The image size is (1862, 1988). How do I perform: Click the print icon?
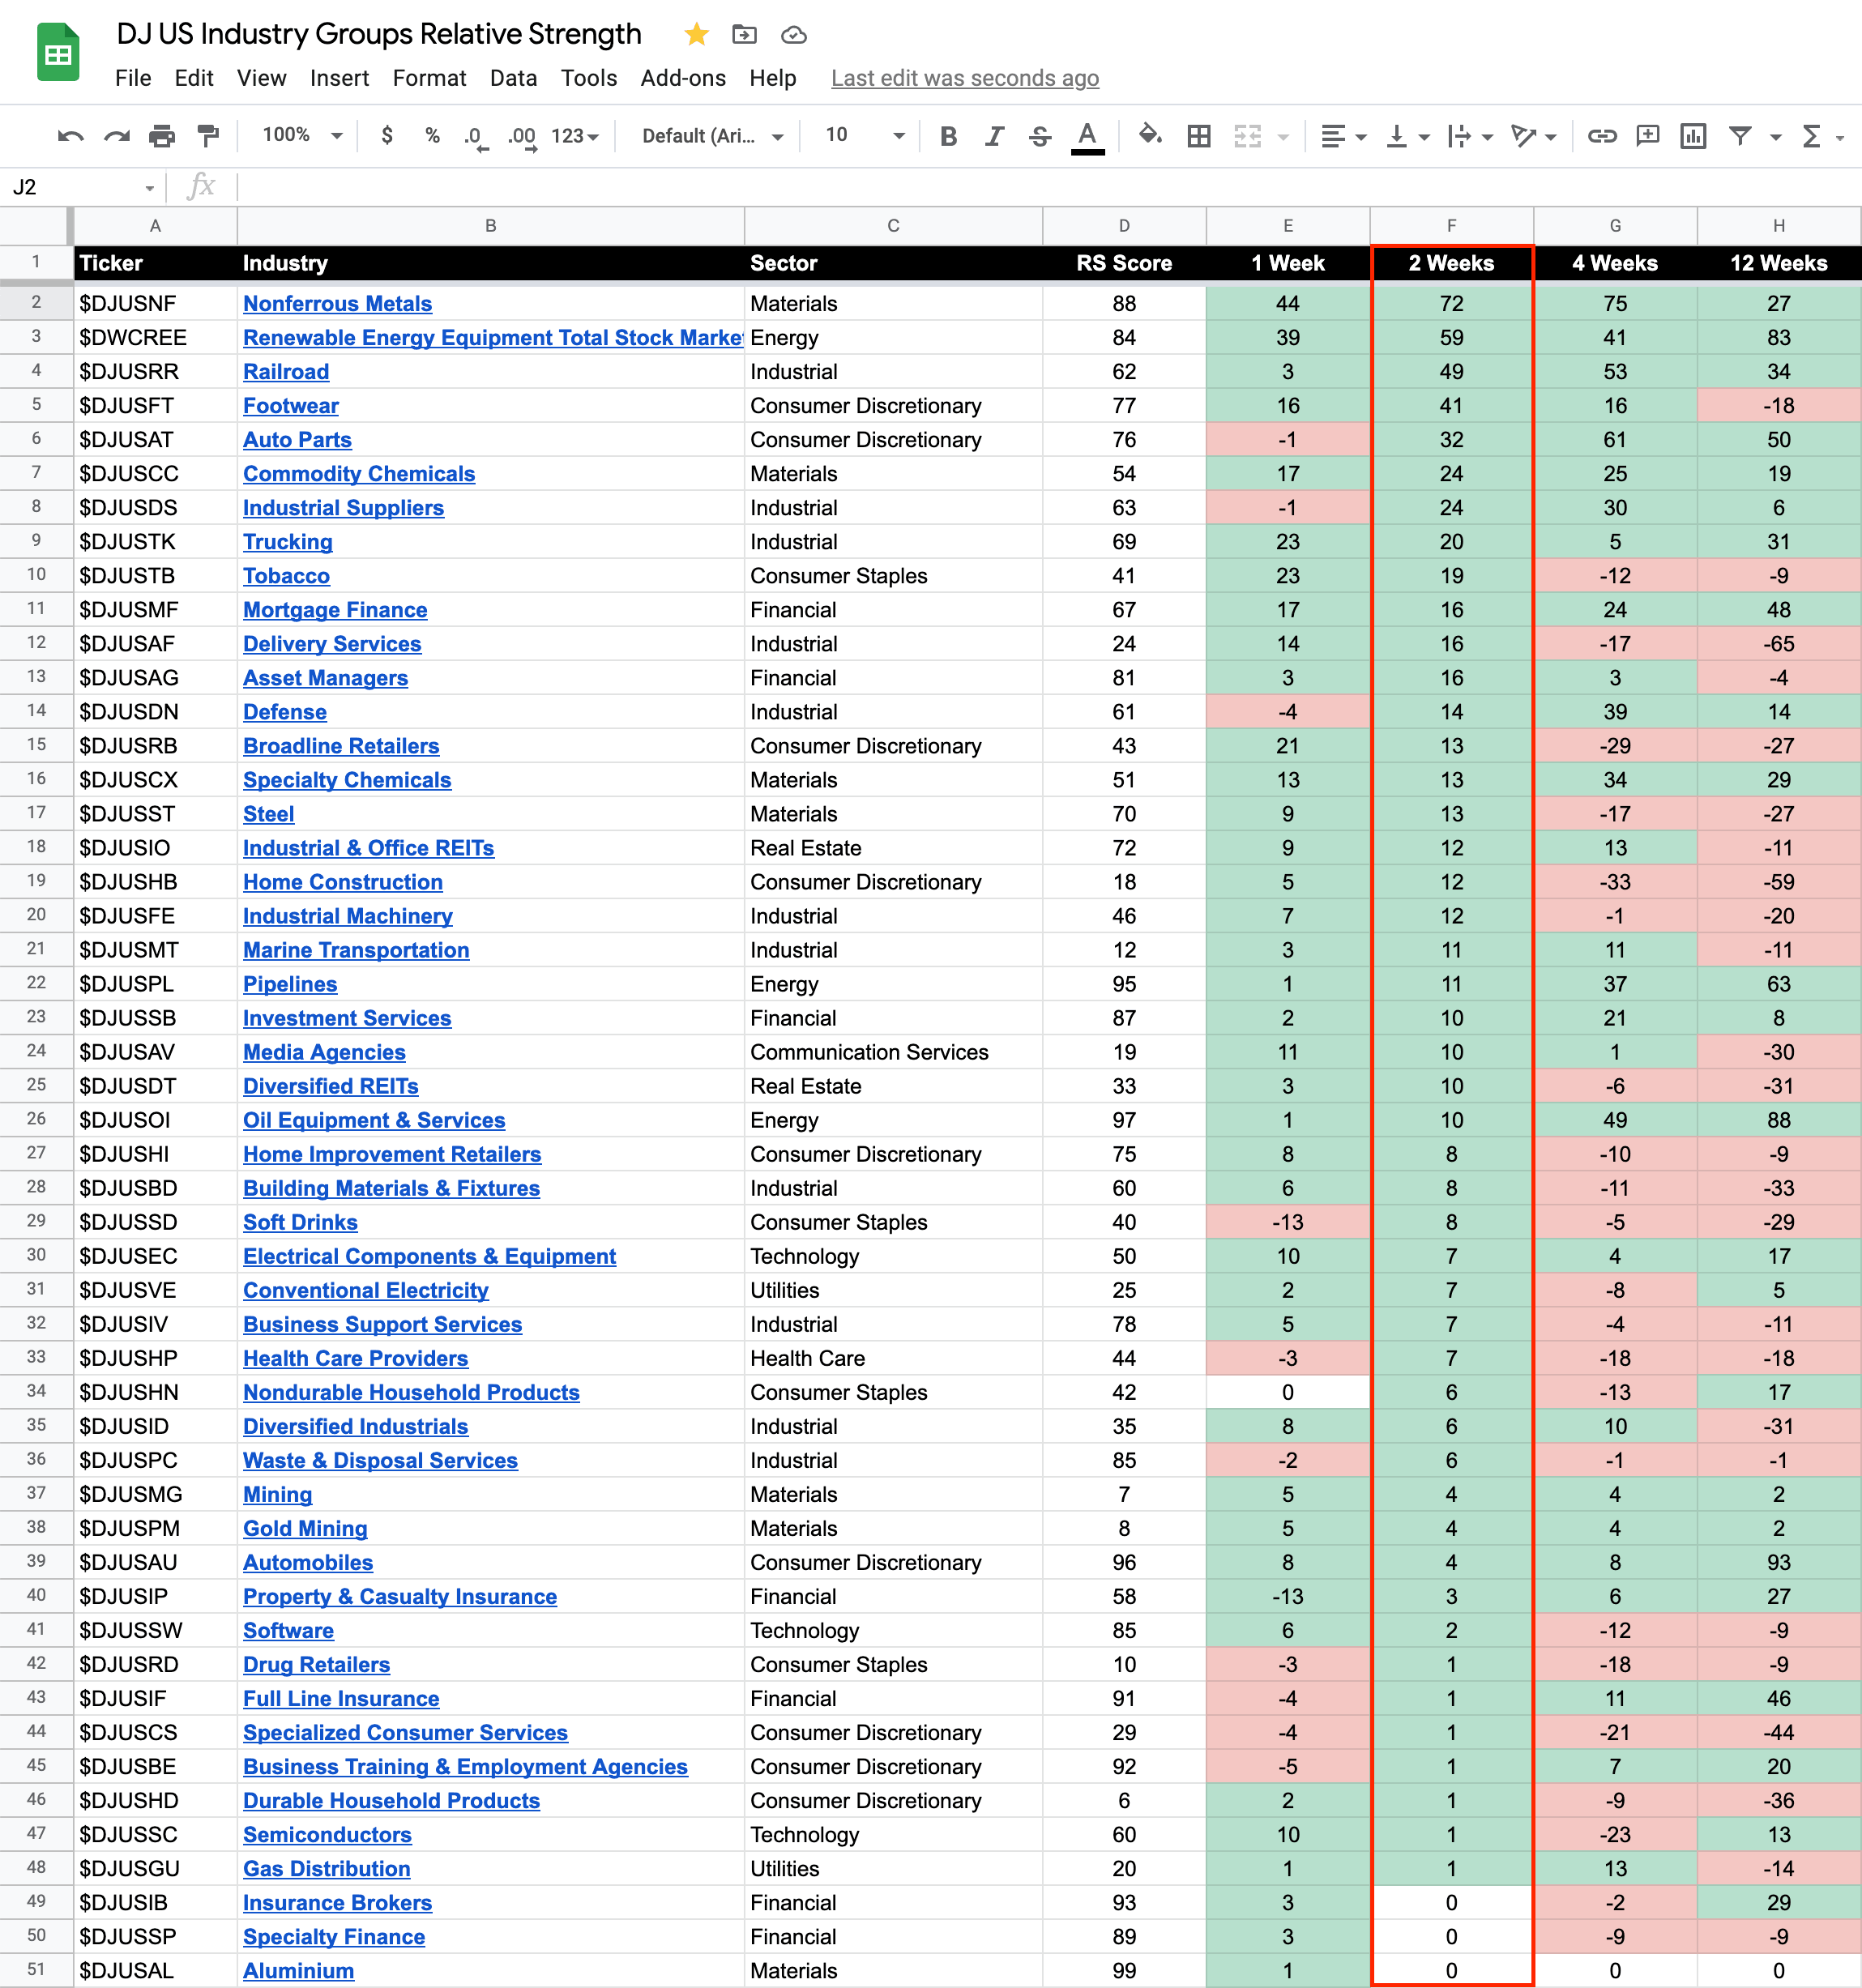[162, 136]
